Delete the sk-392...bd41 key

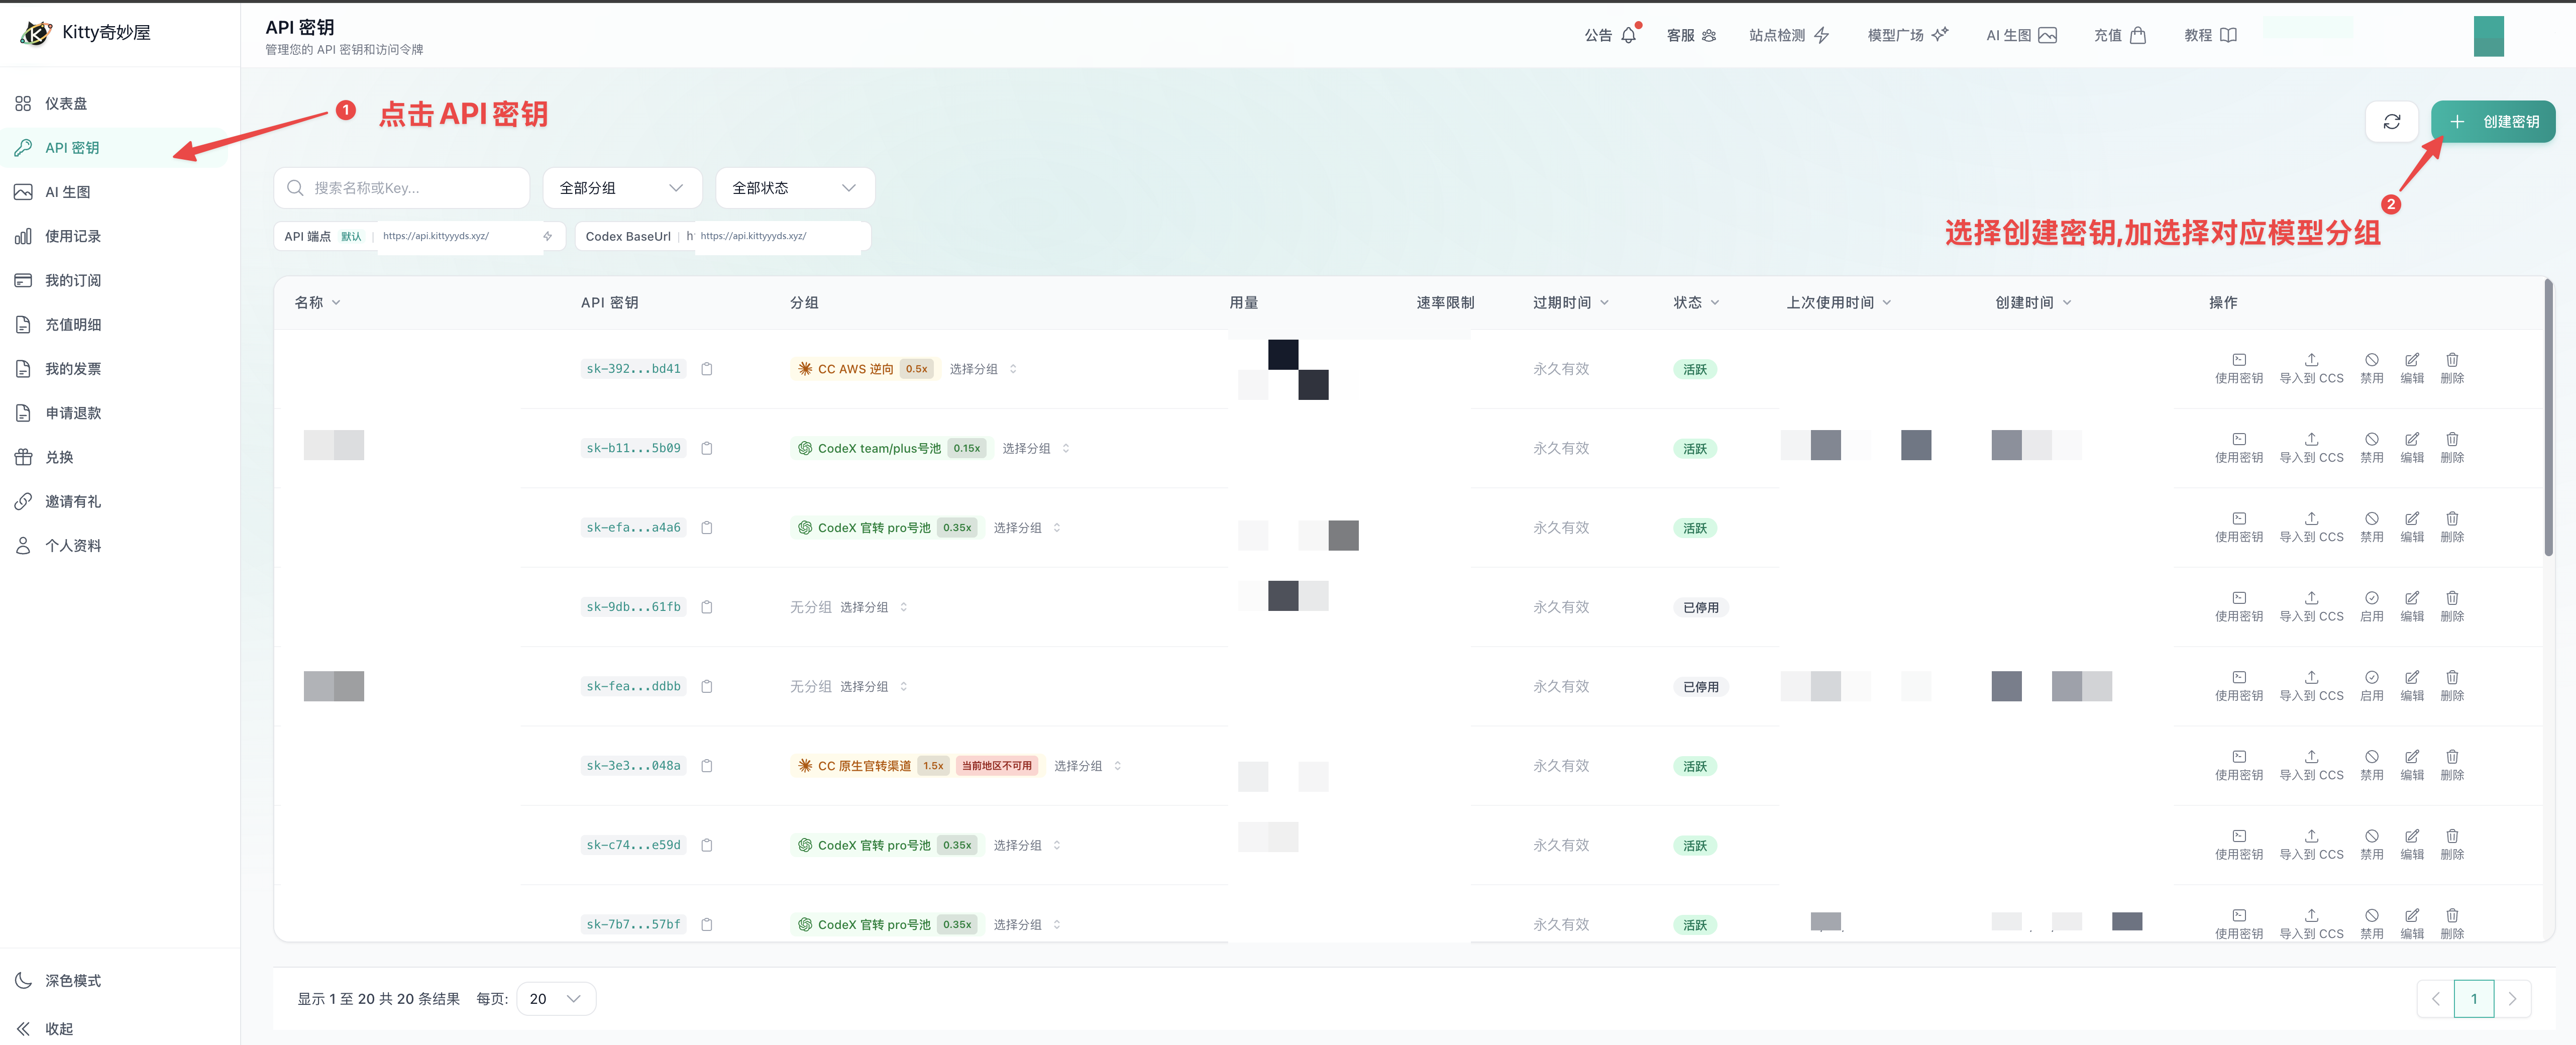coord(2452,369)
